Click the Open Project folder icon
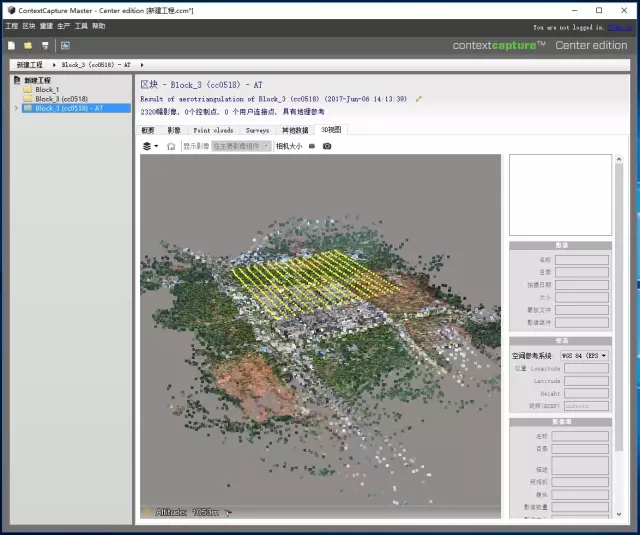 [28, 45]
